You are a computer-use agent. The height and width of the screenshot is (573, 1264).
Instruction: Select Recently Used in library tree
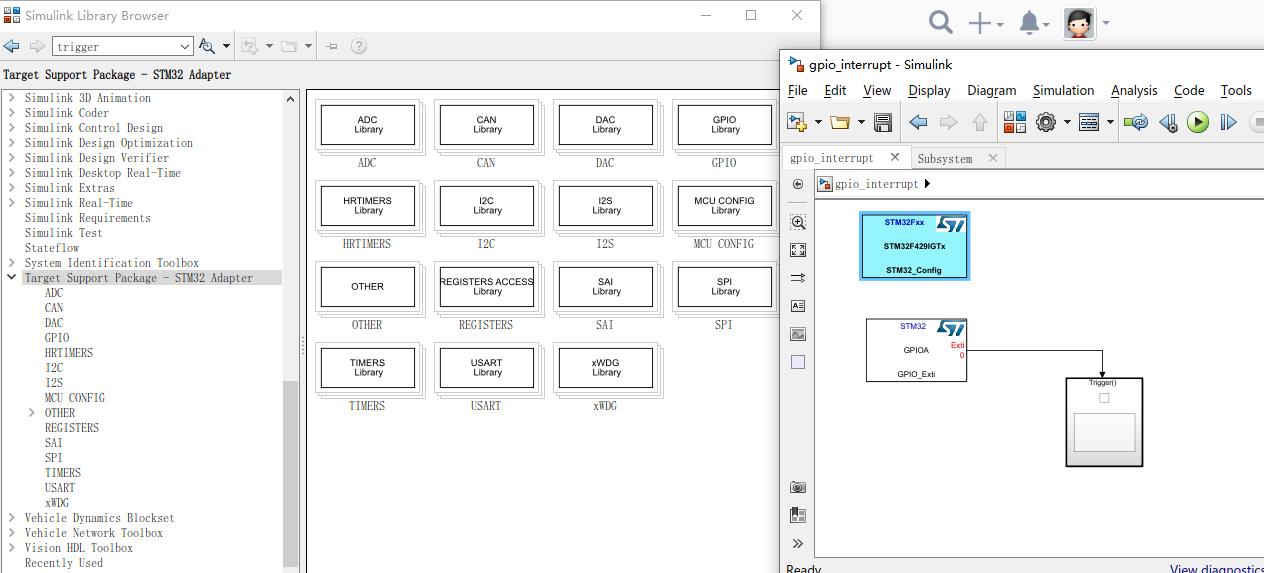(64, 563)
